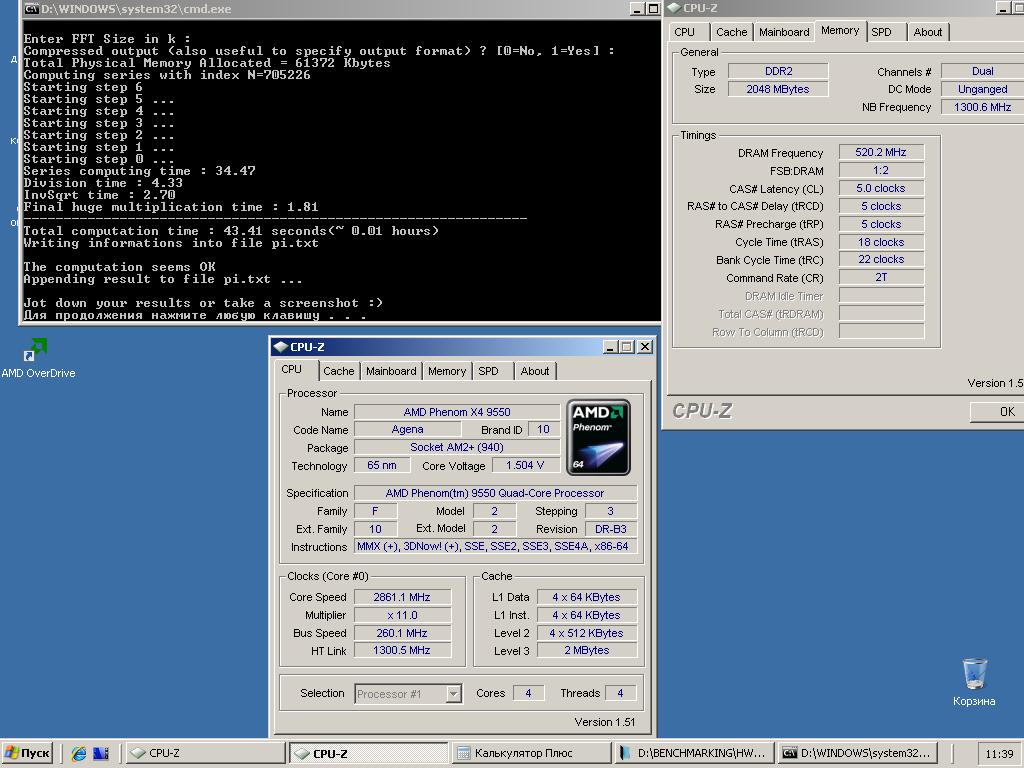Select the CPU tab in front CPU-Z
1024x768 pixels.
tap(291, 370)
